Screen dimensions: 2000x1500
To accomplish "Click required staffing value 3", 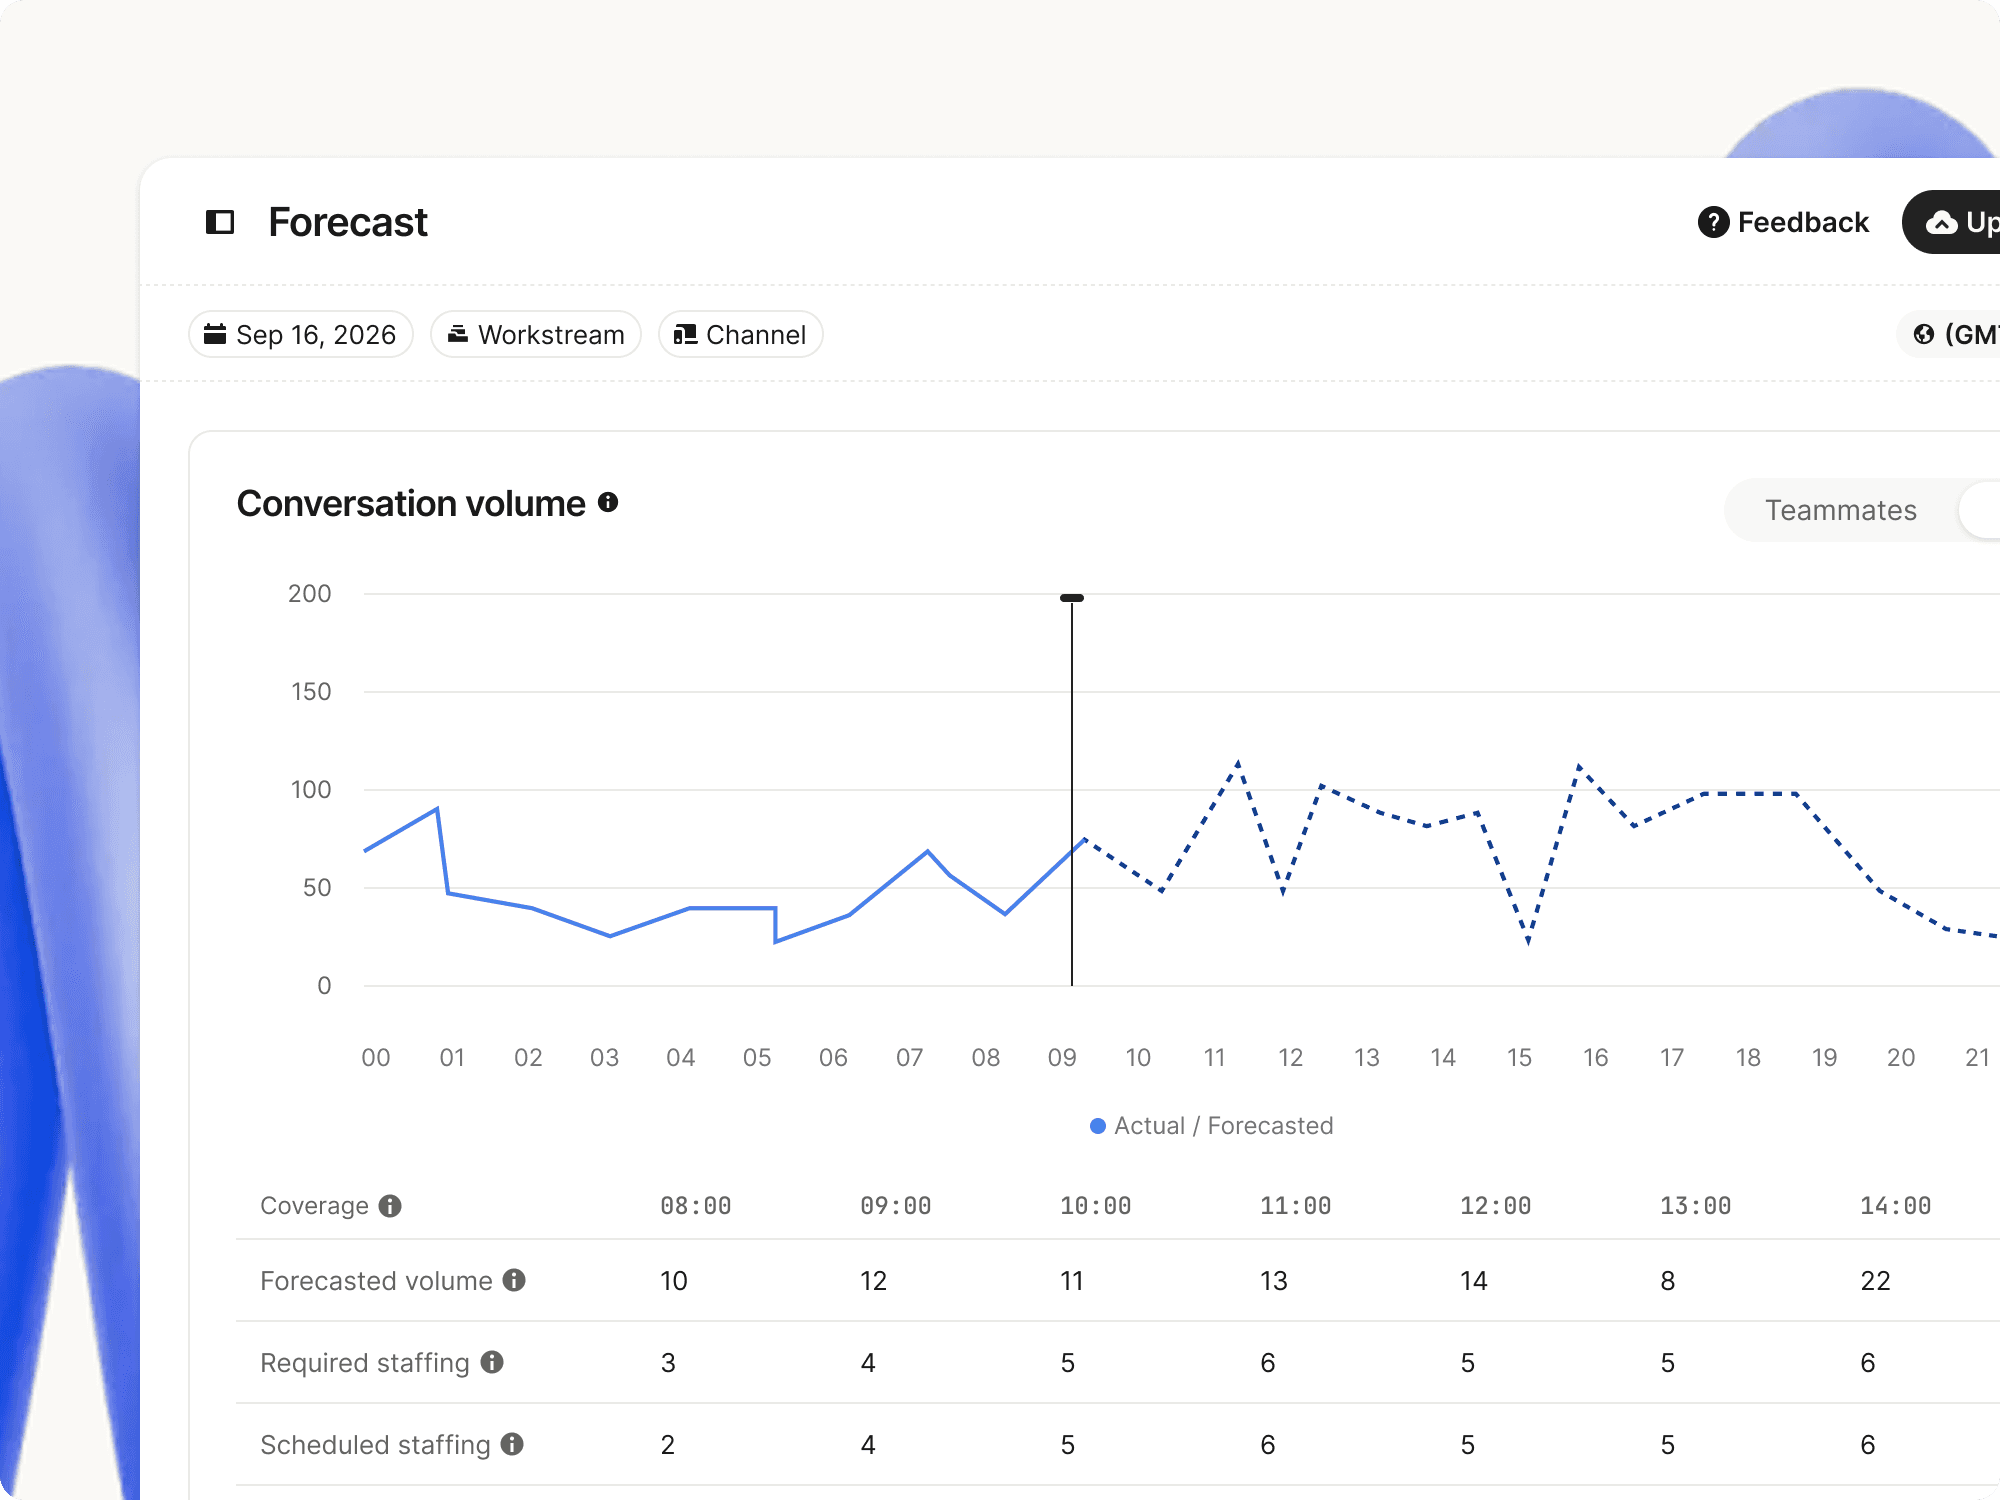I will (668, 1363).
